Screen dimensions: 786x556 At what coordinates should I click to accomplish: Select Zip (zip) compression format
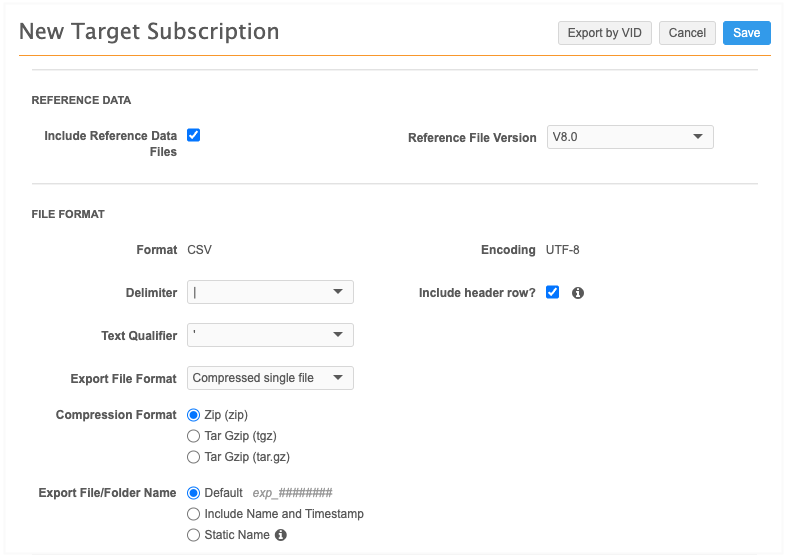194,414
